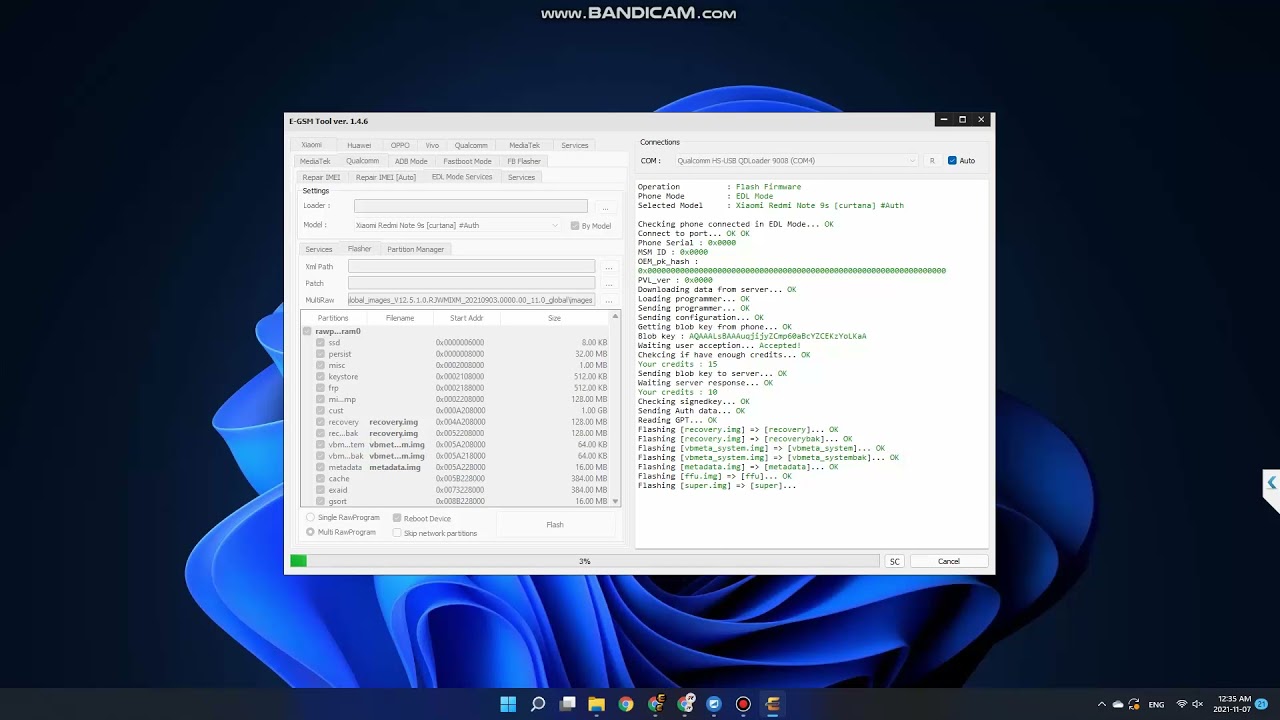Open the Fastboot Mode tab

pos(467,161)
